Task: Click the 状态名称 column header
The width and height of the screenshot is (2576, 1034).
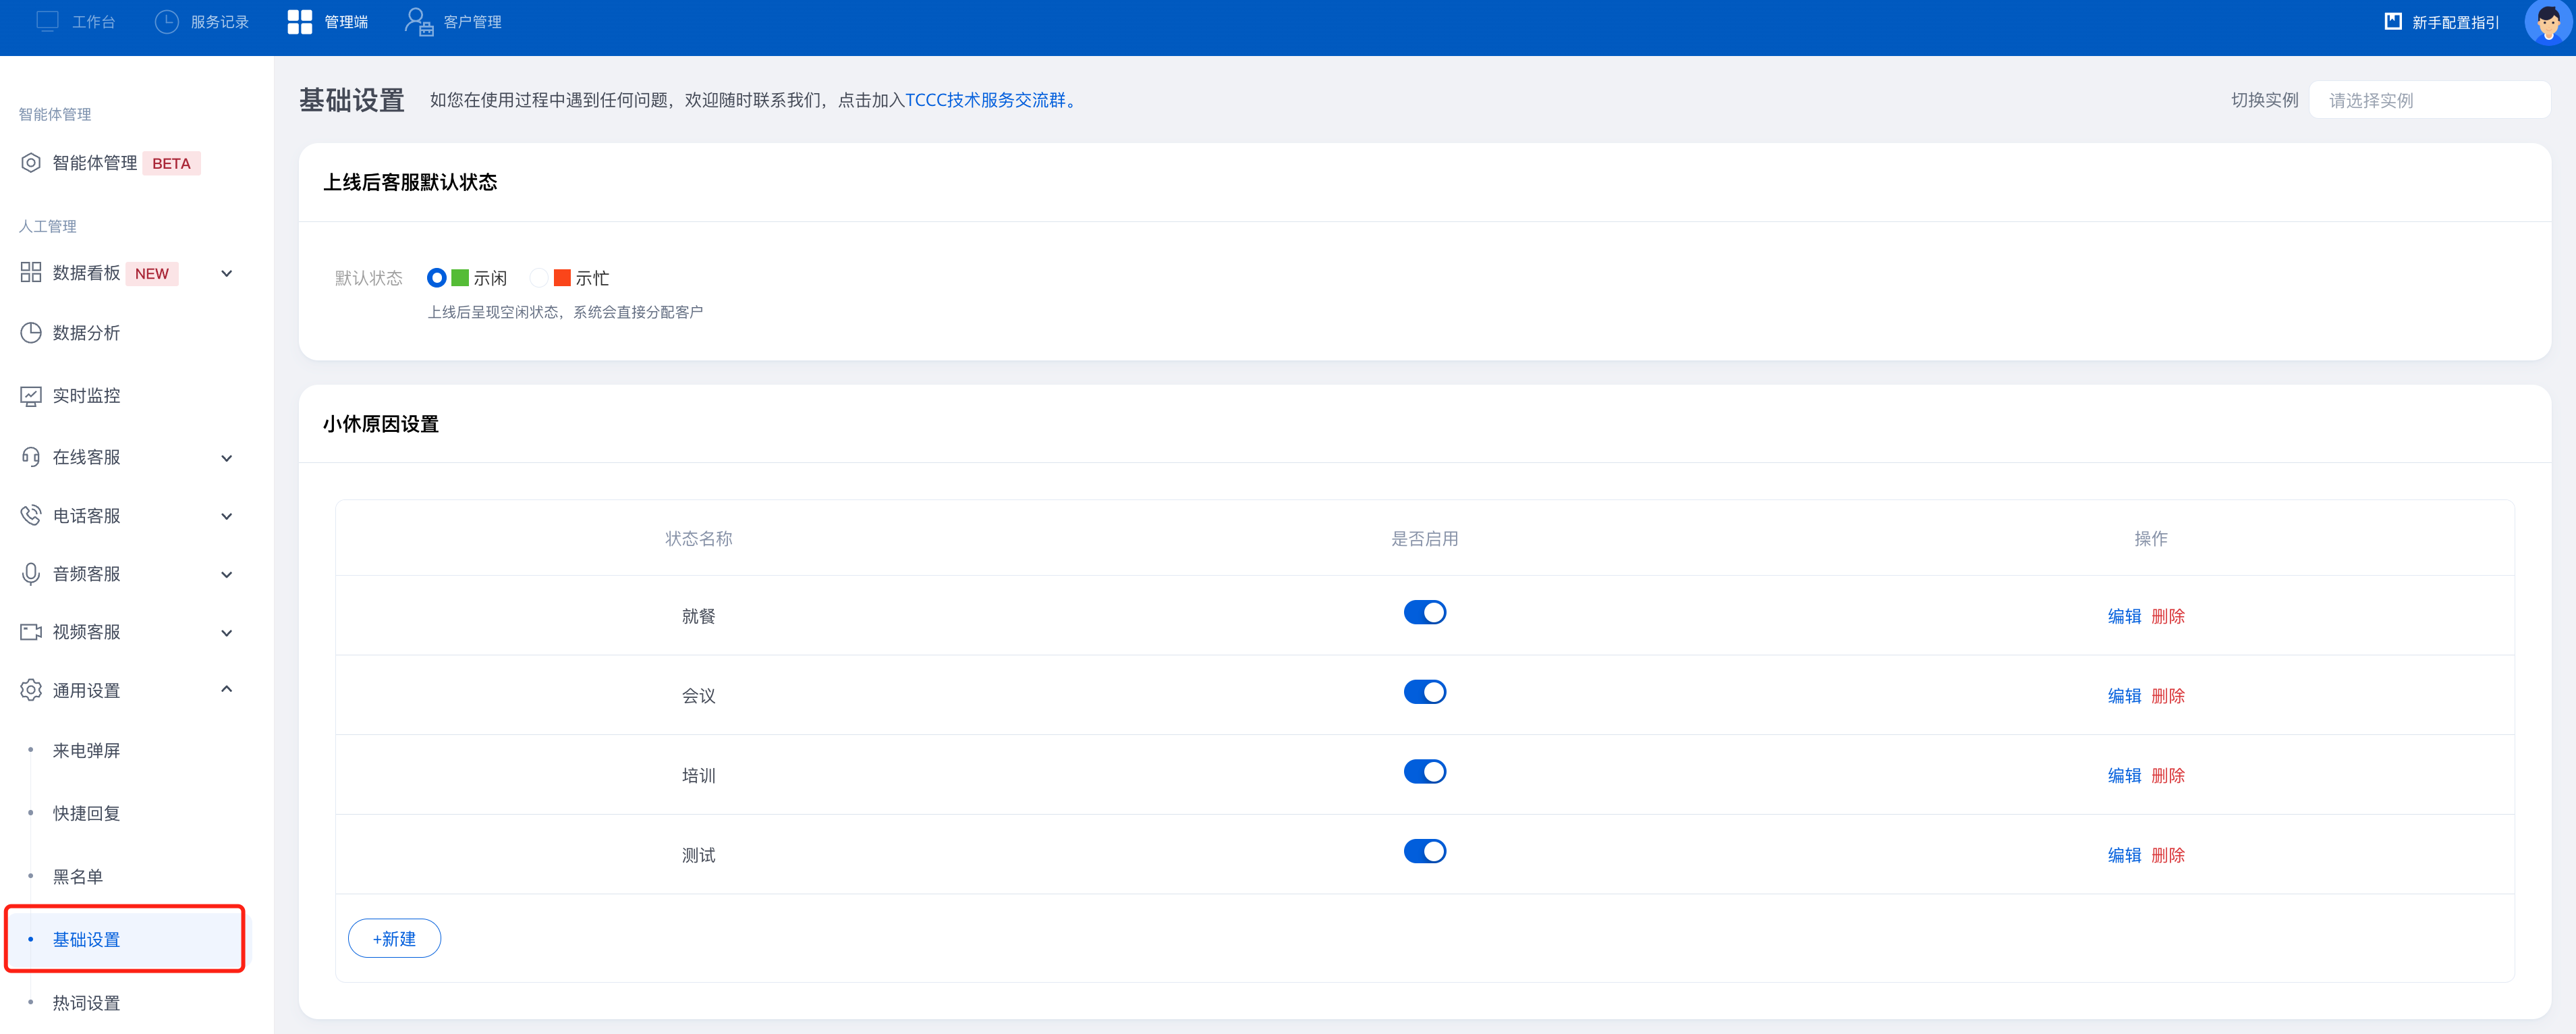Action: [698, 538]
